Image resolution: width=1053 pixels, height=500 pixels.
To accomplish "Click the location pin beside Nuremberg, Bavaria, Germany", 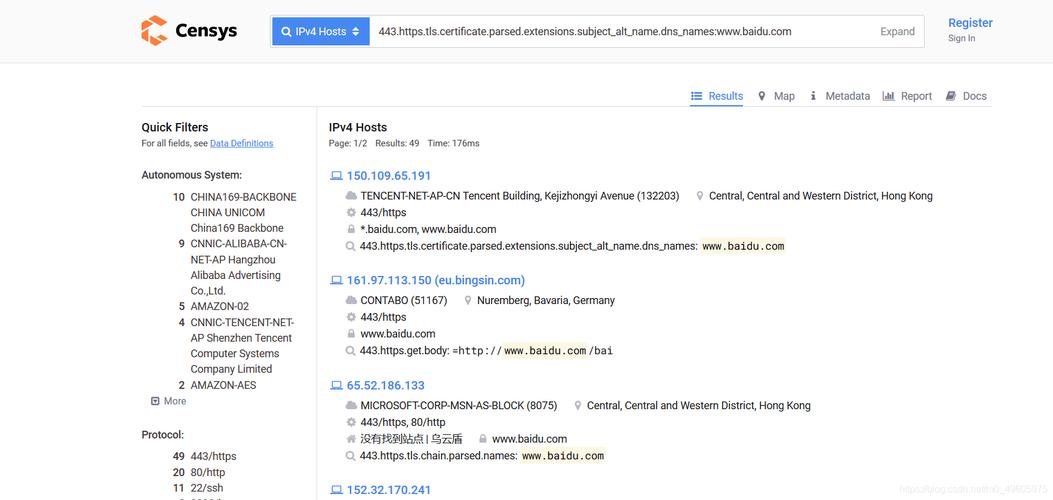I will pos(468,301).
